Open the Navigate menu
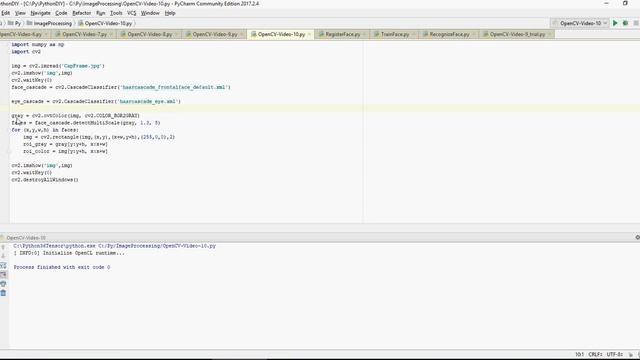640x360 pixels. click(40, 13)
